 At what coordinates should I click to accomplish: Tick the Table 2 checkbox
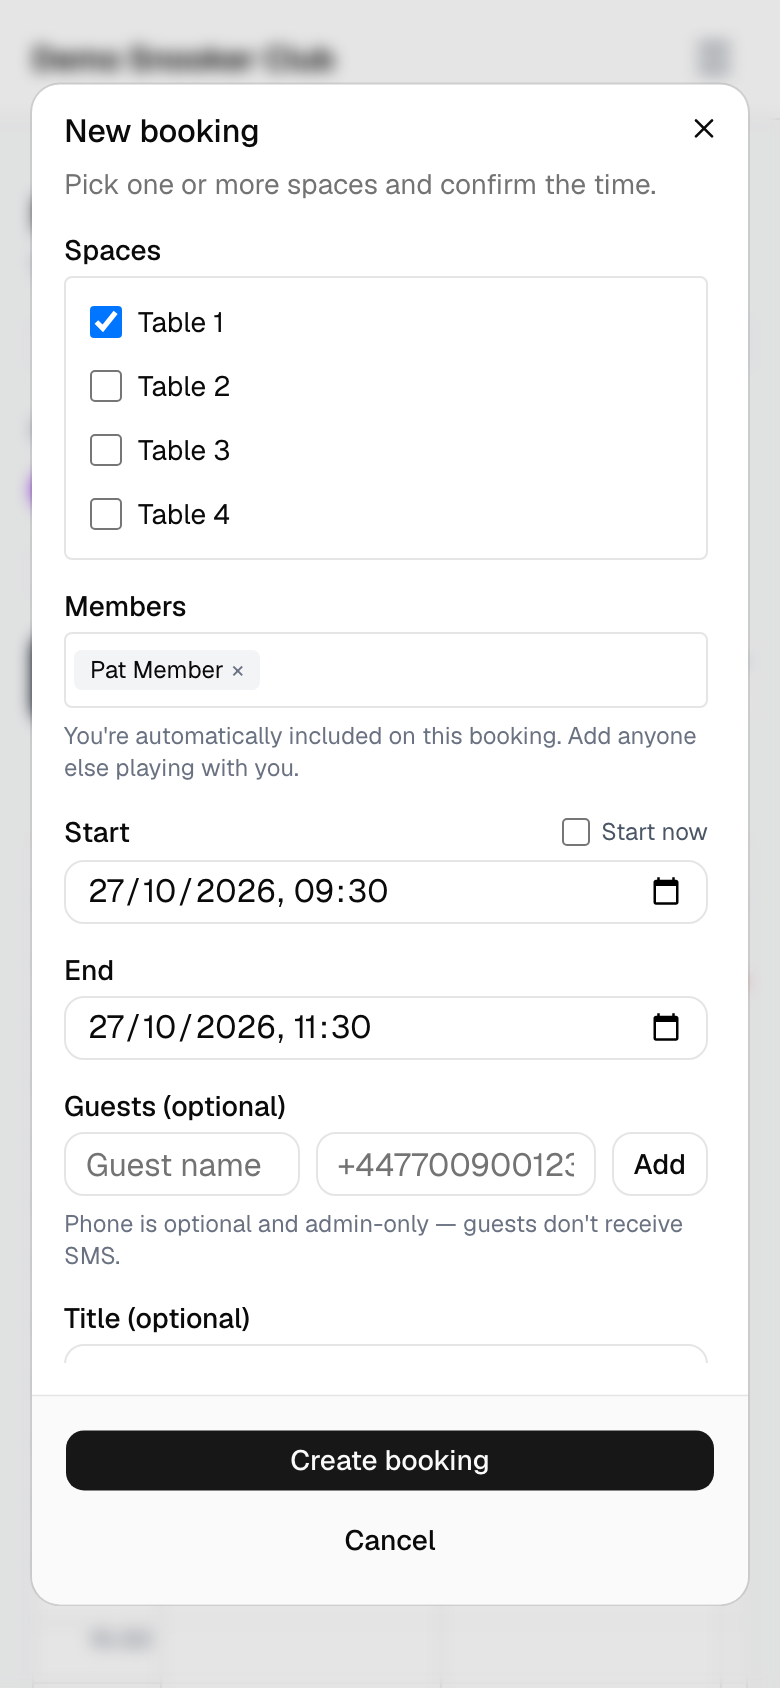106,386
